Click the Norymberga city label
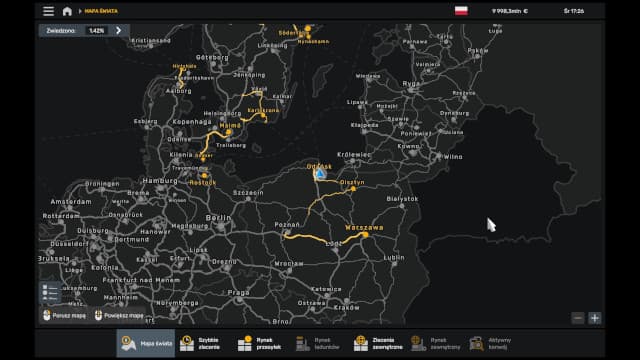Viewport: 640px width, 360px height. (178, 303)
